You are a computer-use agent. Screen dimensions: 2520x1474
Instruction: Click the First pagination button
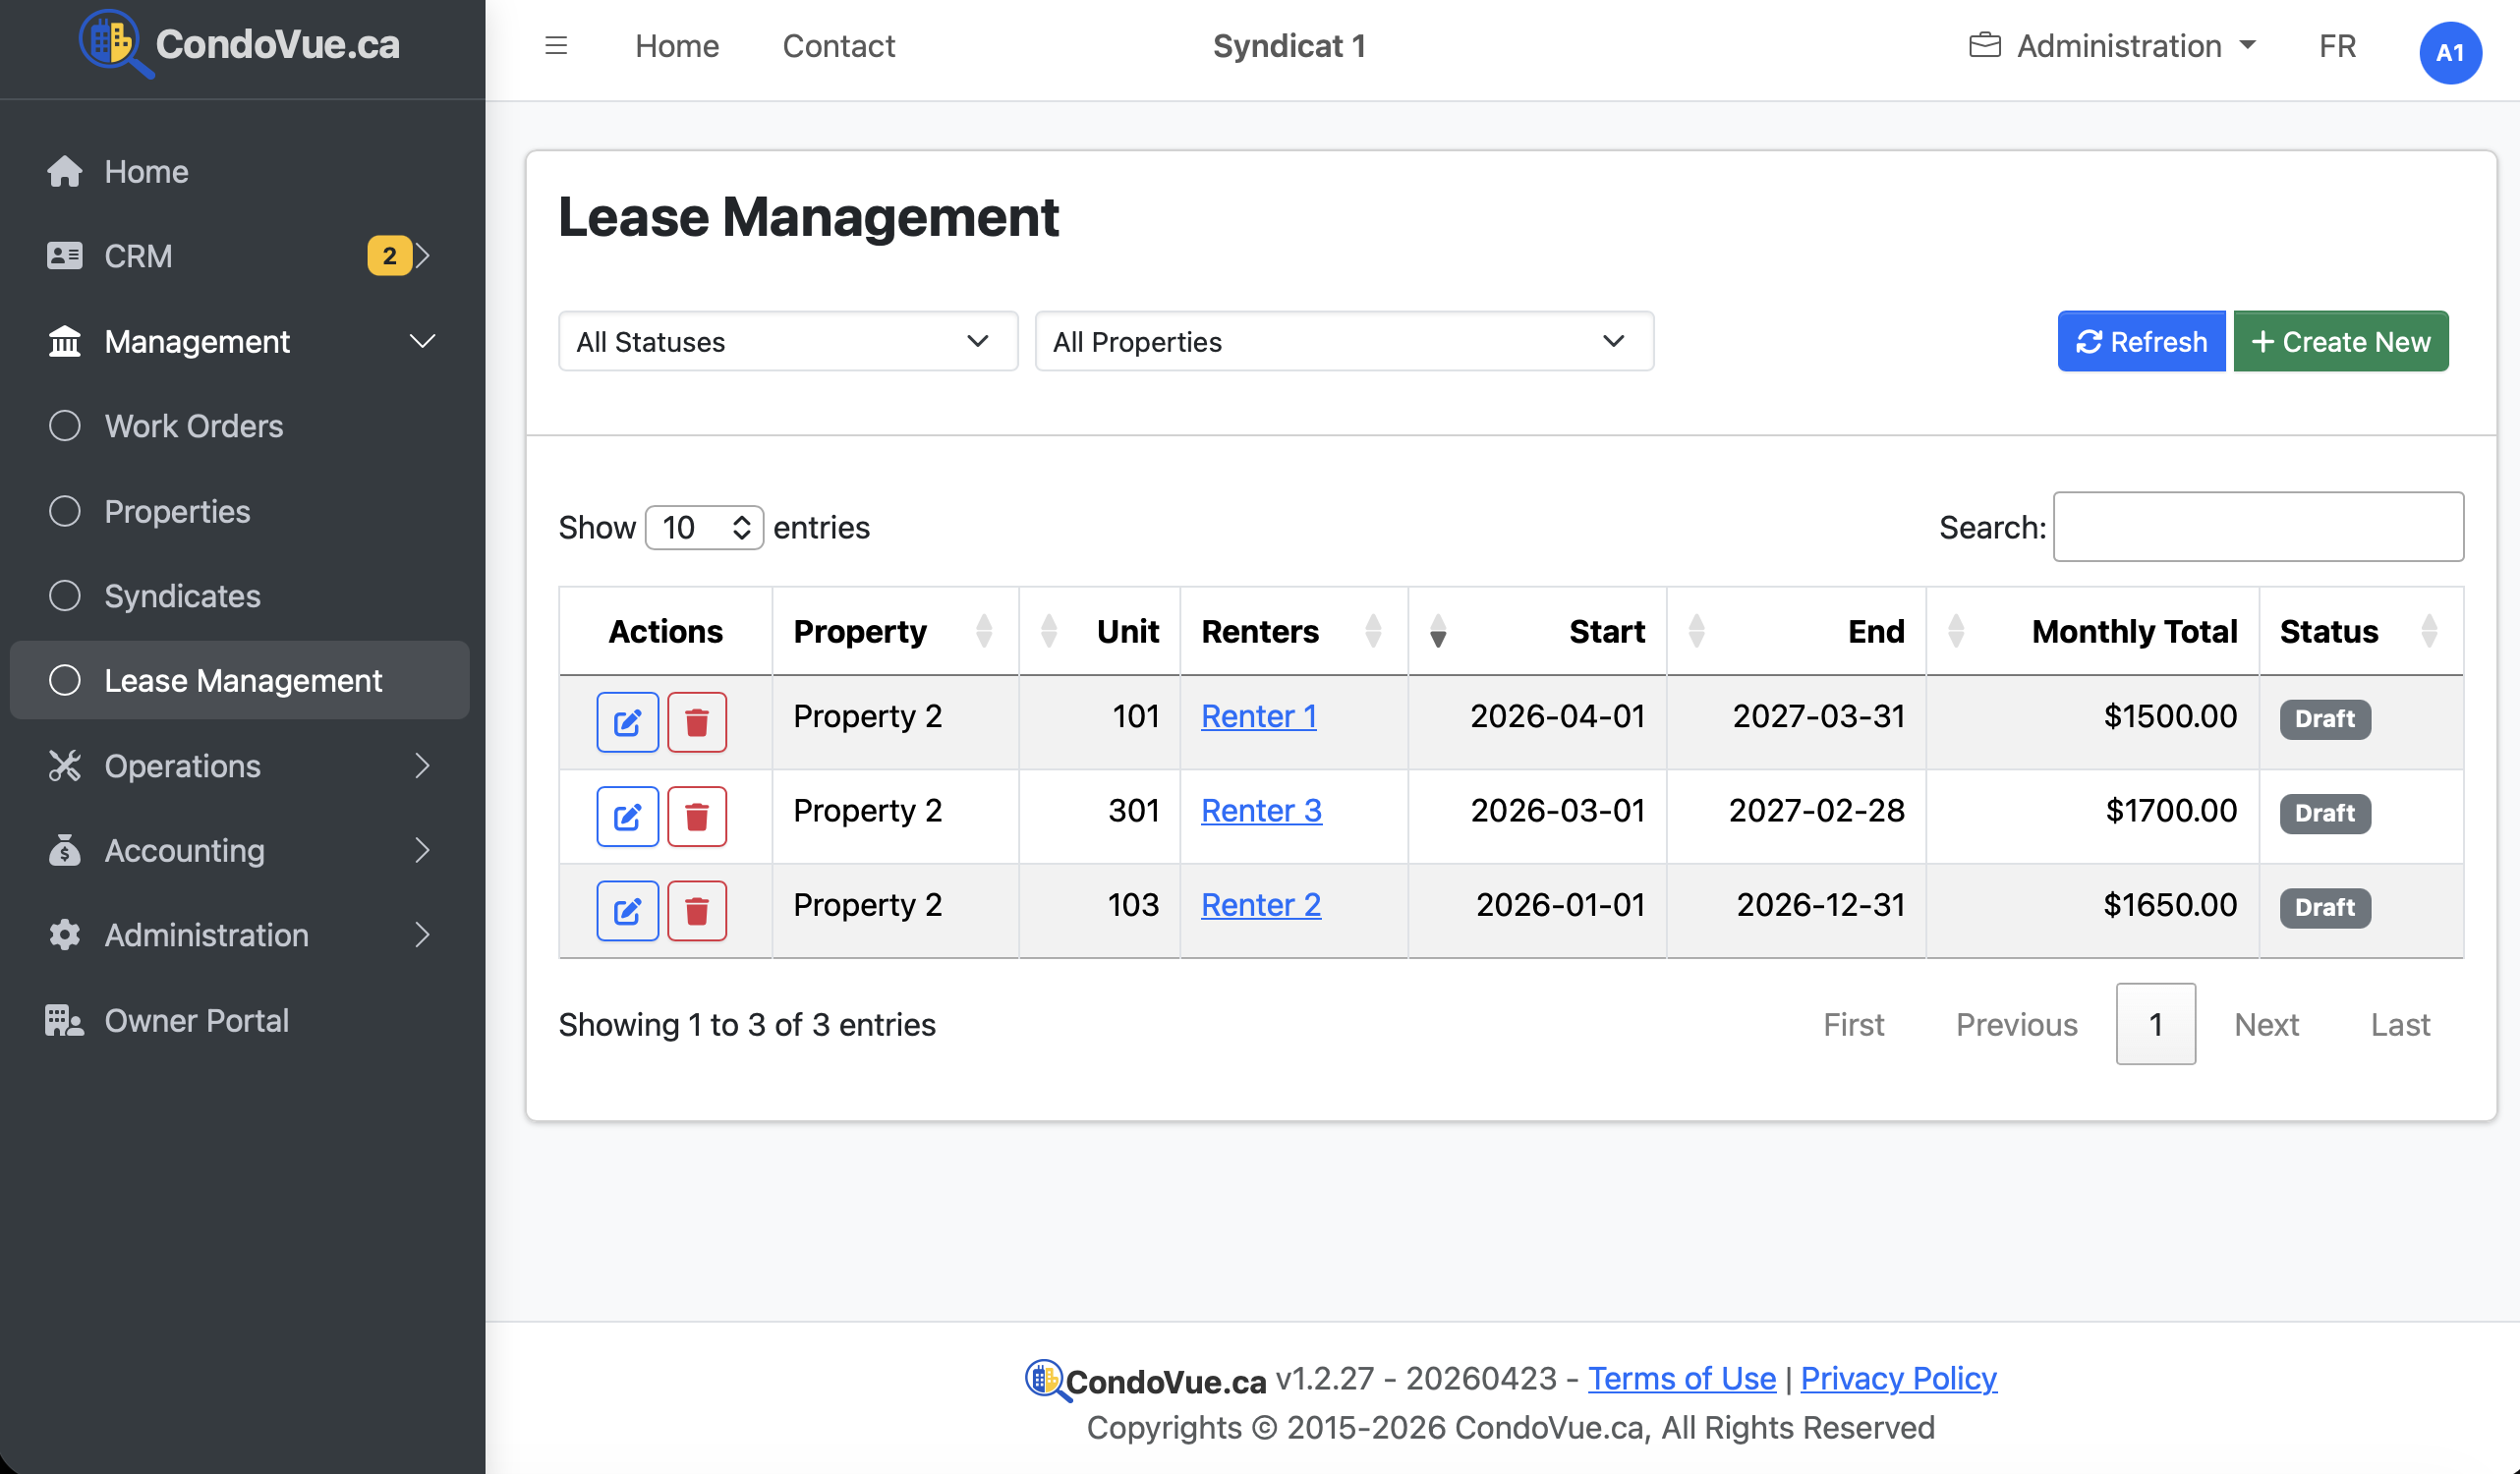tap(1853, 1024)
